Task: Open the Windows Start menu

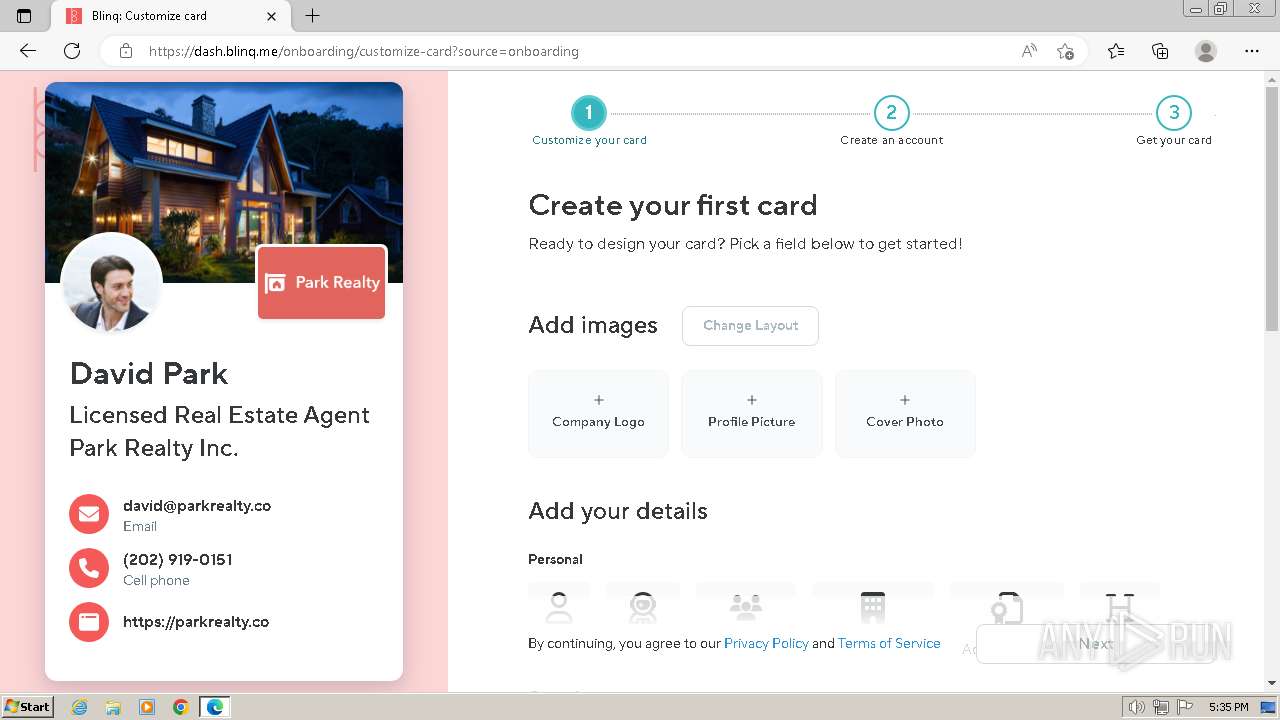Action: pyautogui.click(x=28, y=707)
